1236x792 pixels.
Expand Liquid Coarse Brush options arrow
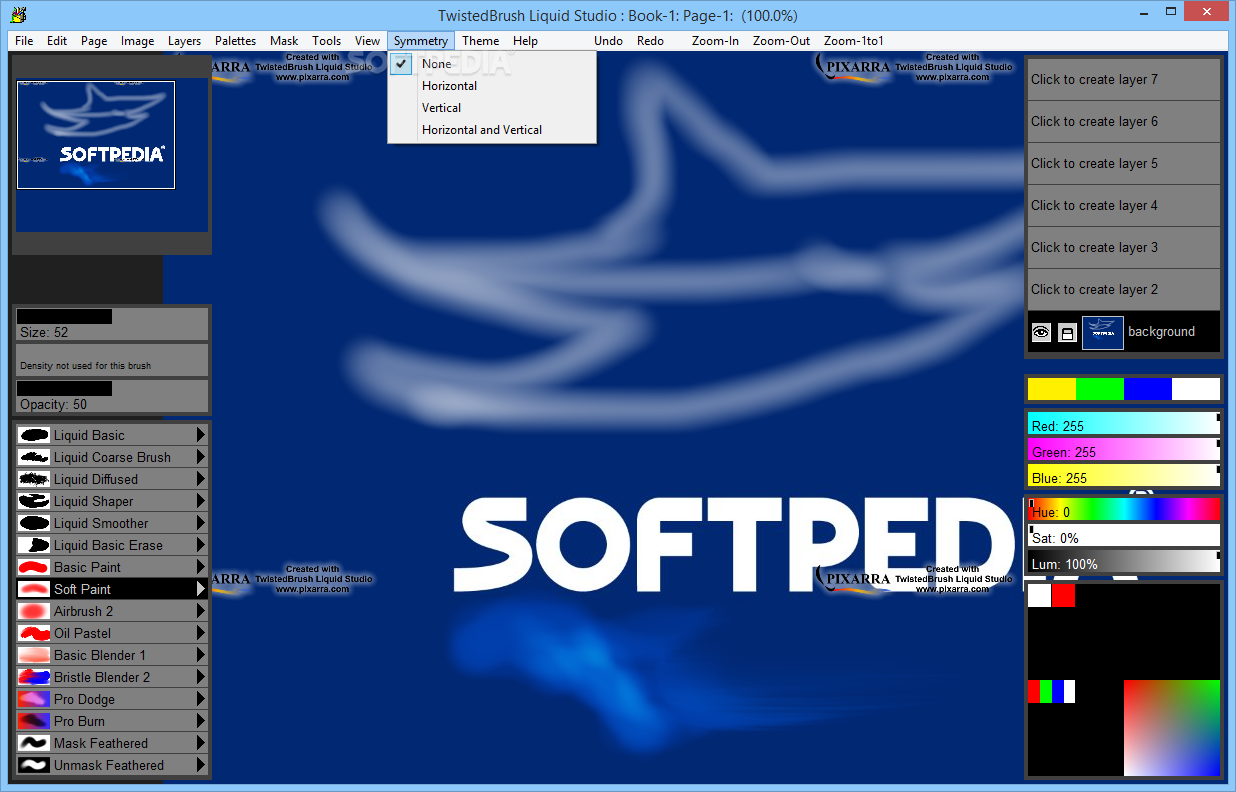201,457
